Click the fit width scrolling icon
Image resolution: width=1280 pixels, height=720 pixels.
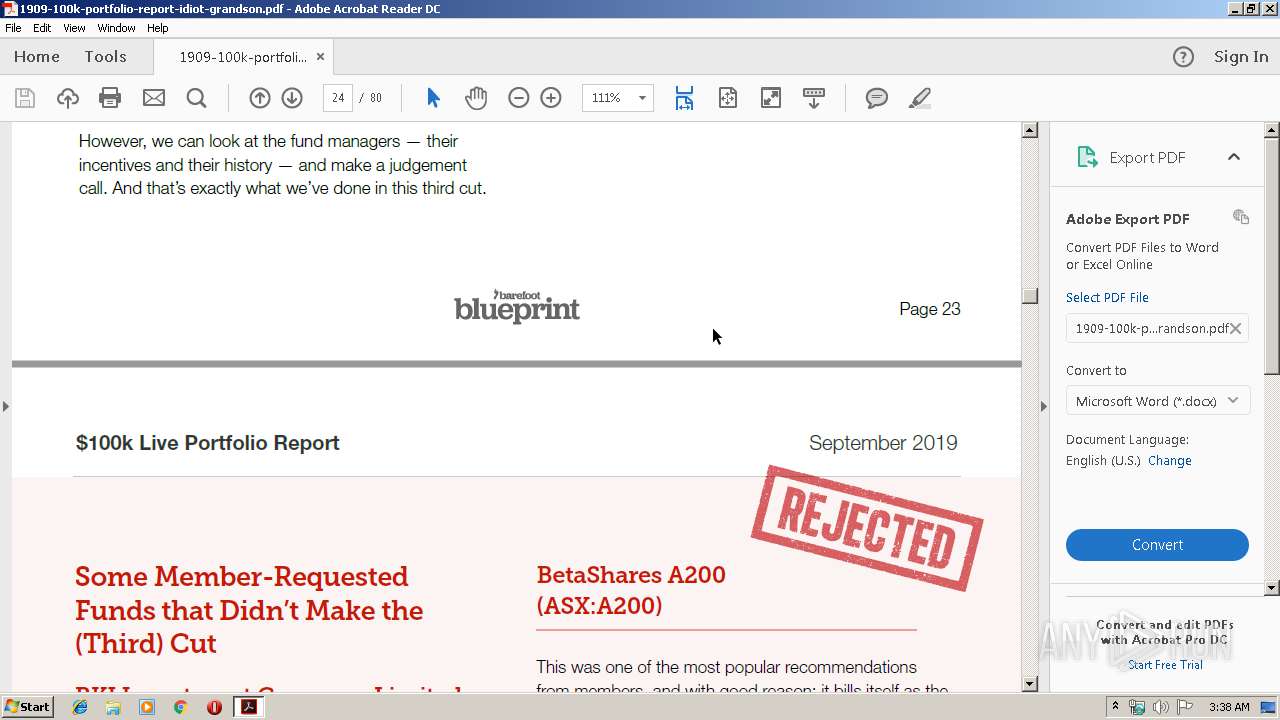tap(684, 98)
